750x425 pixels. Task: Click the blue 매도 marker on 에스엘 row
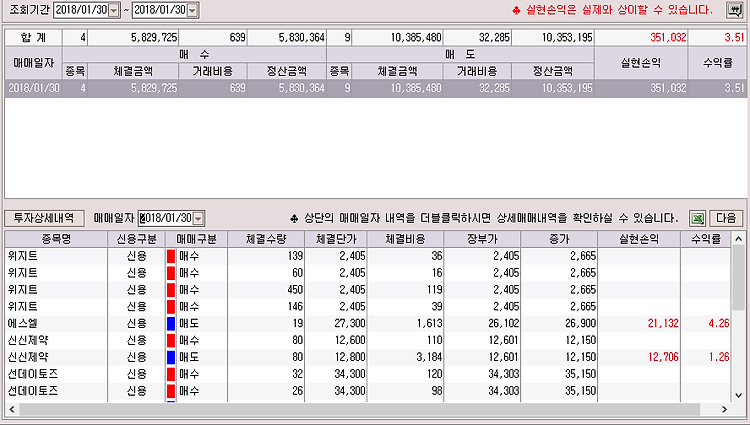171,324
